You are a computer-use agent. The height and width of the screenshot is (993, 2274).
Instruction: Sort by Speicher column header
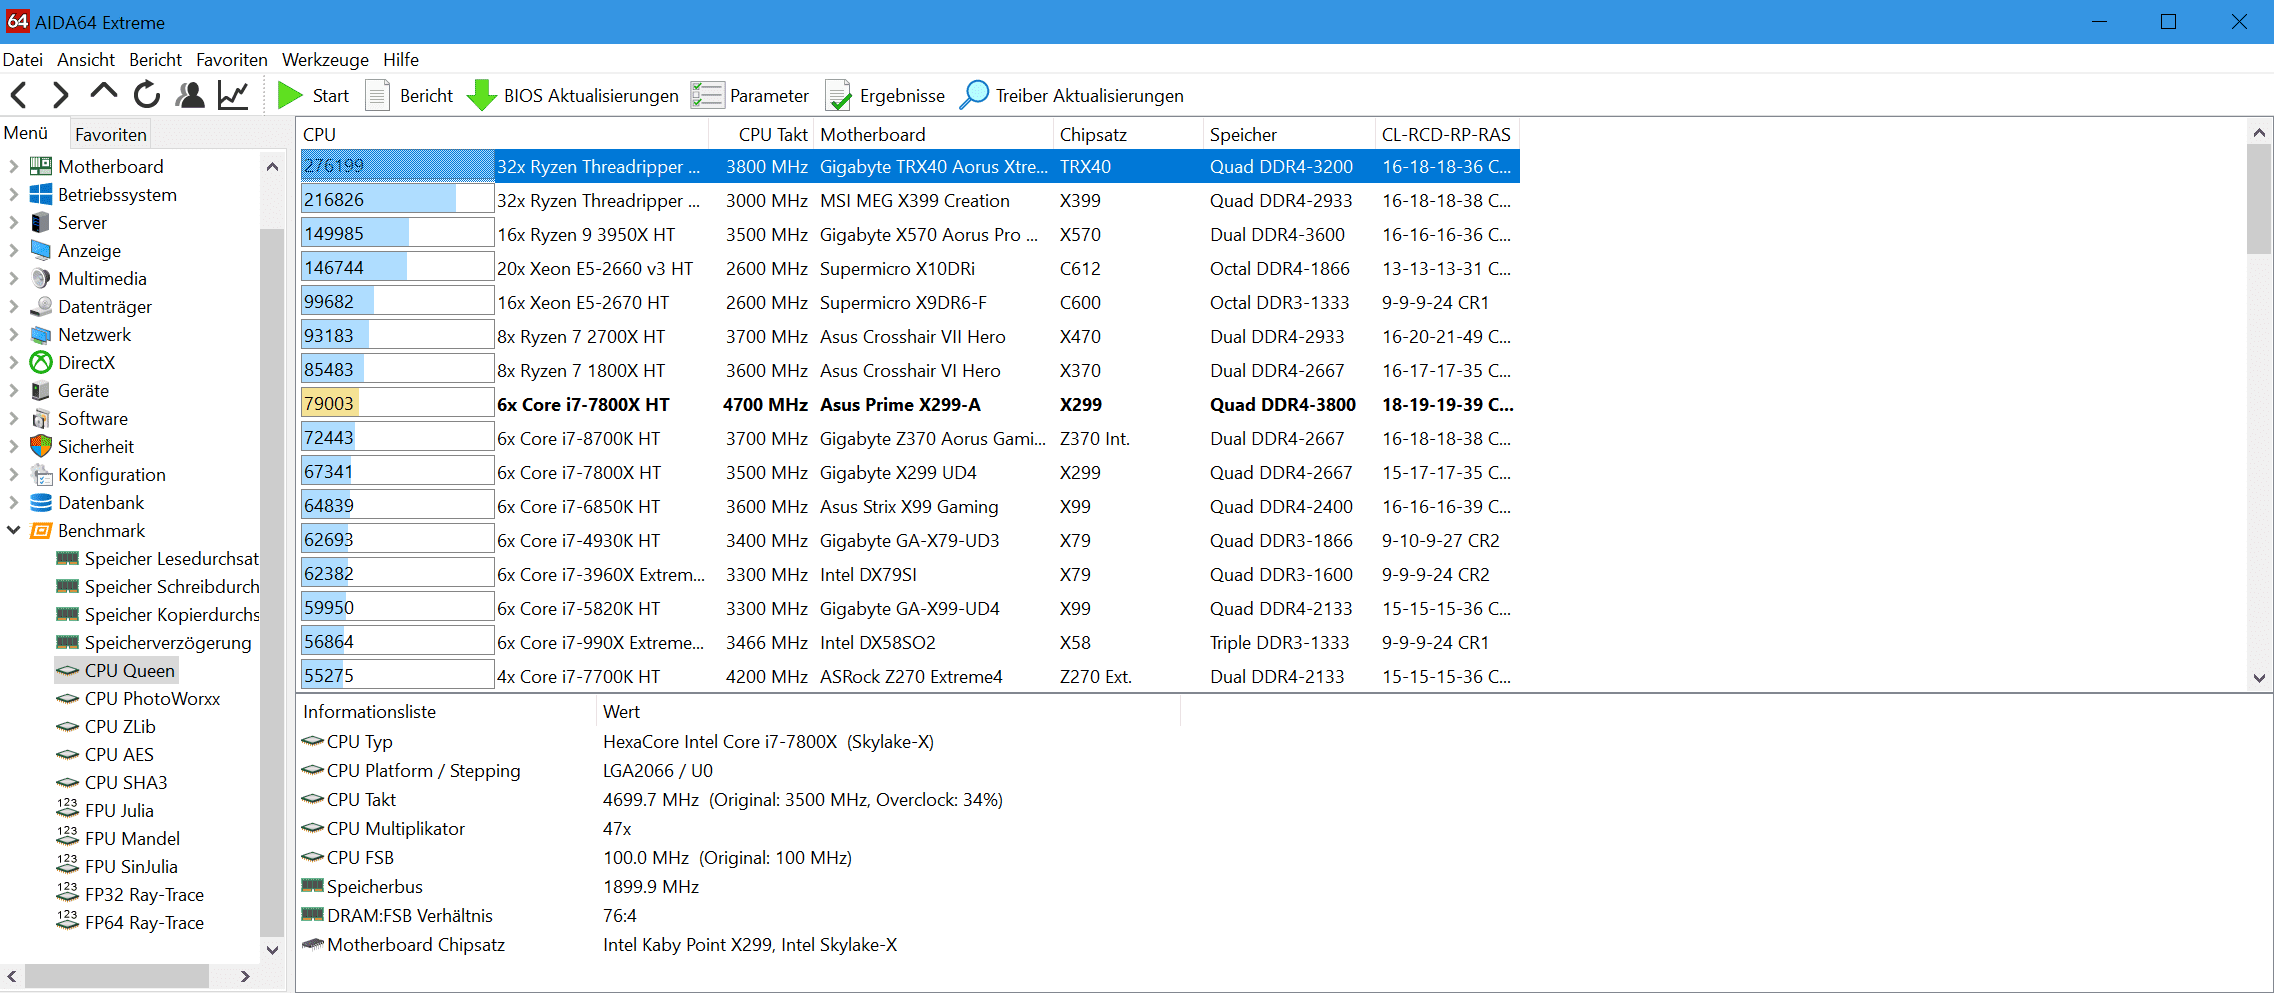(x=1290, y=134)
